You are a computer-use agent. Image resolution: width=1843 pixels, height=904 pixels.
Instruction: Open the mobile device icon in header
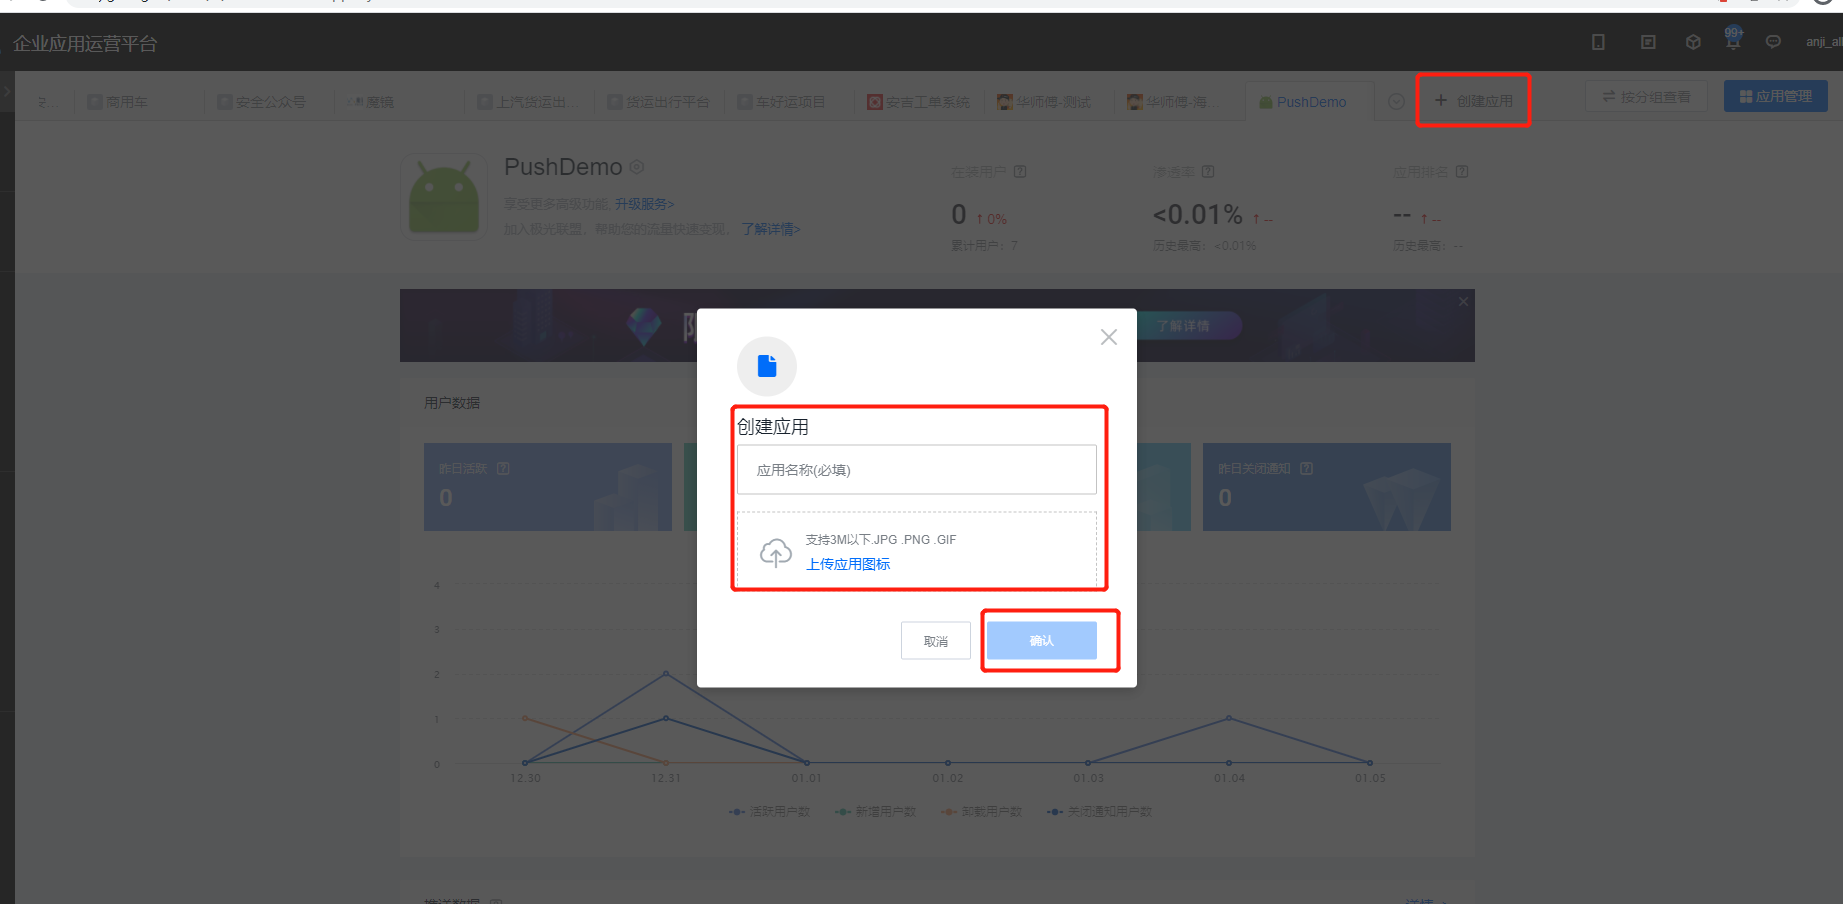(x=1598, y=42)
